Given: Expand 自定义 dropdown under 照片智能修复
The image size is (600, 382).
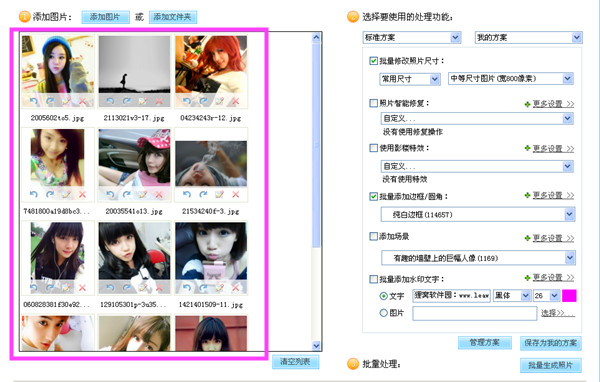Looking at the screenshot, I should (x=477, y=119).
